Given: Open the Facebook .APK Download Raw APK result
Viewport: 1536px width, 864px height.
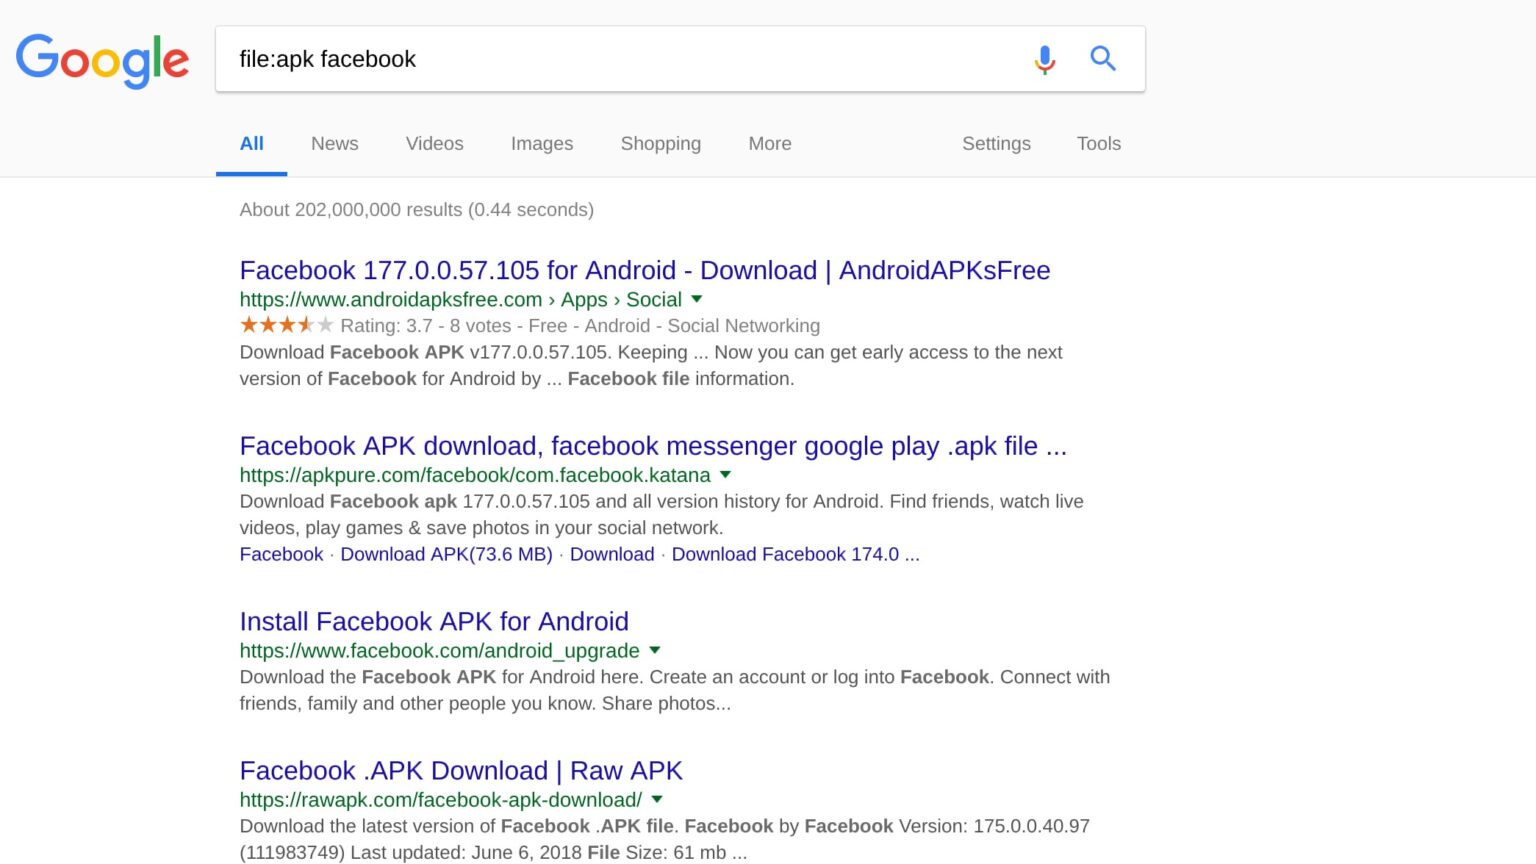Looking at the screenshot, I should tap(460, 771).
